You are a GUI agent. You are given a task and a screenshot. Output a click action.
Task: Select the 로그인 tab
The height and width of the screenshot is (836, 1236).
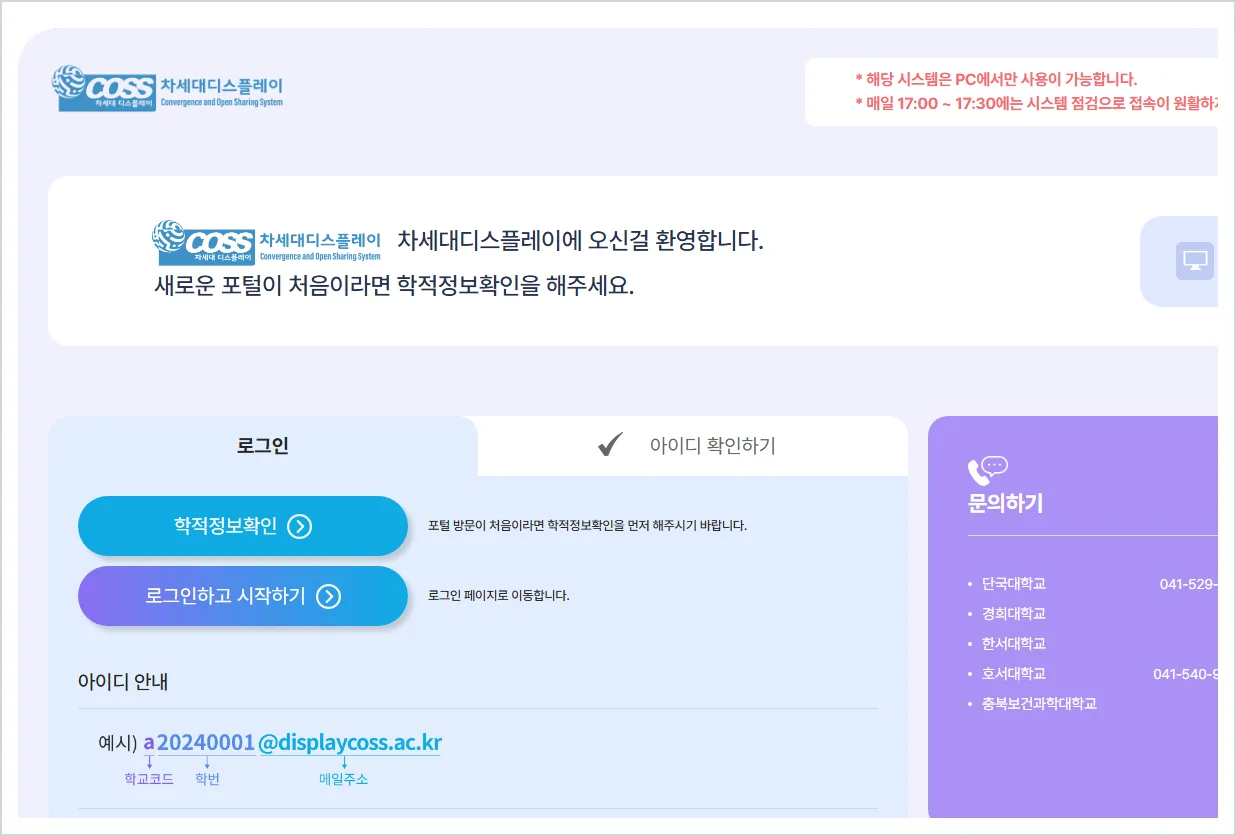pyautogui.click(x=263, y=446)
